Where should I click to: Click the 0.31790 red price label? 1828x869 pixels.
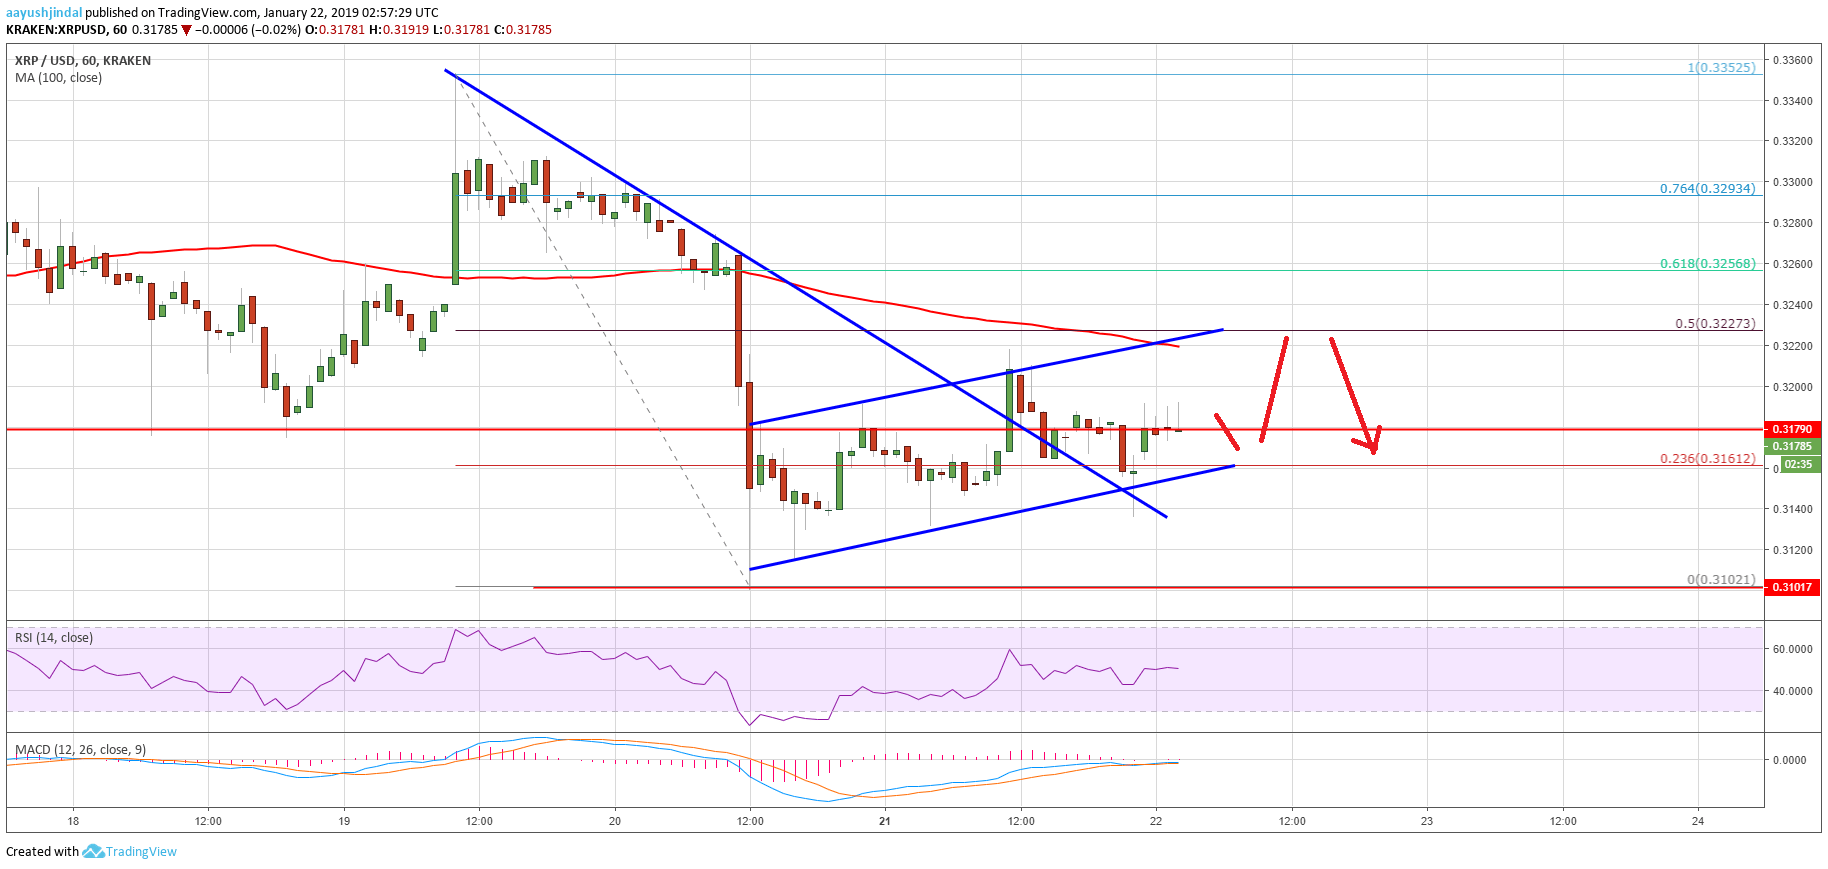(1792, 430)
